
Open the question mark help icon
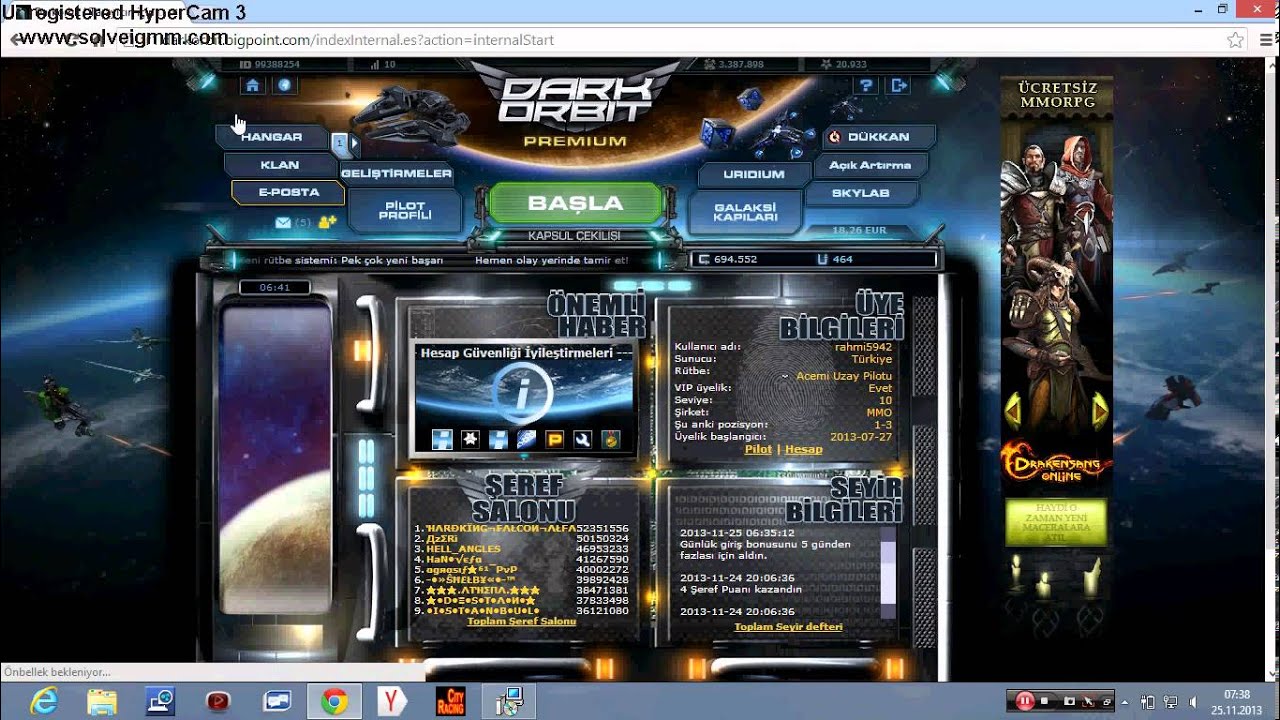867,86
